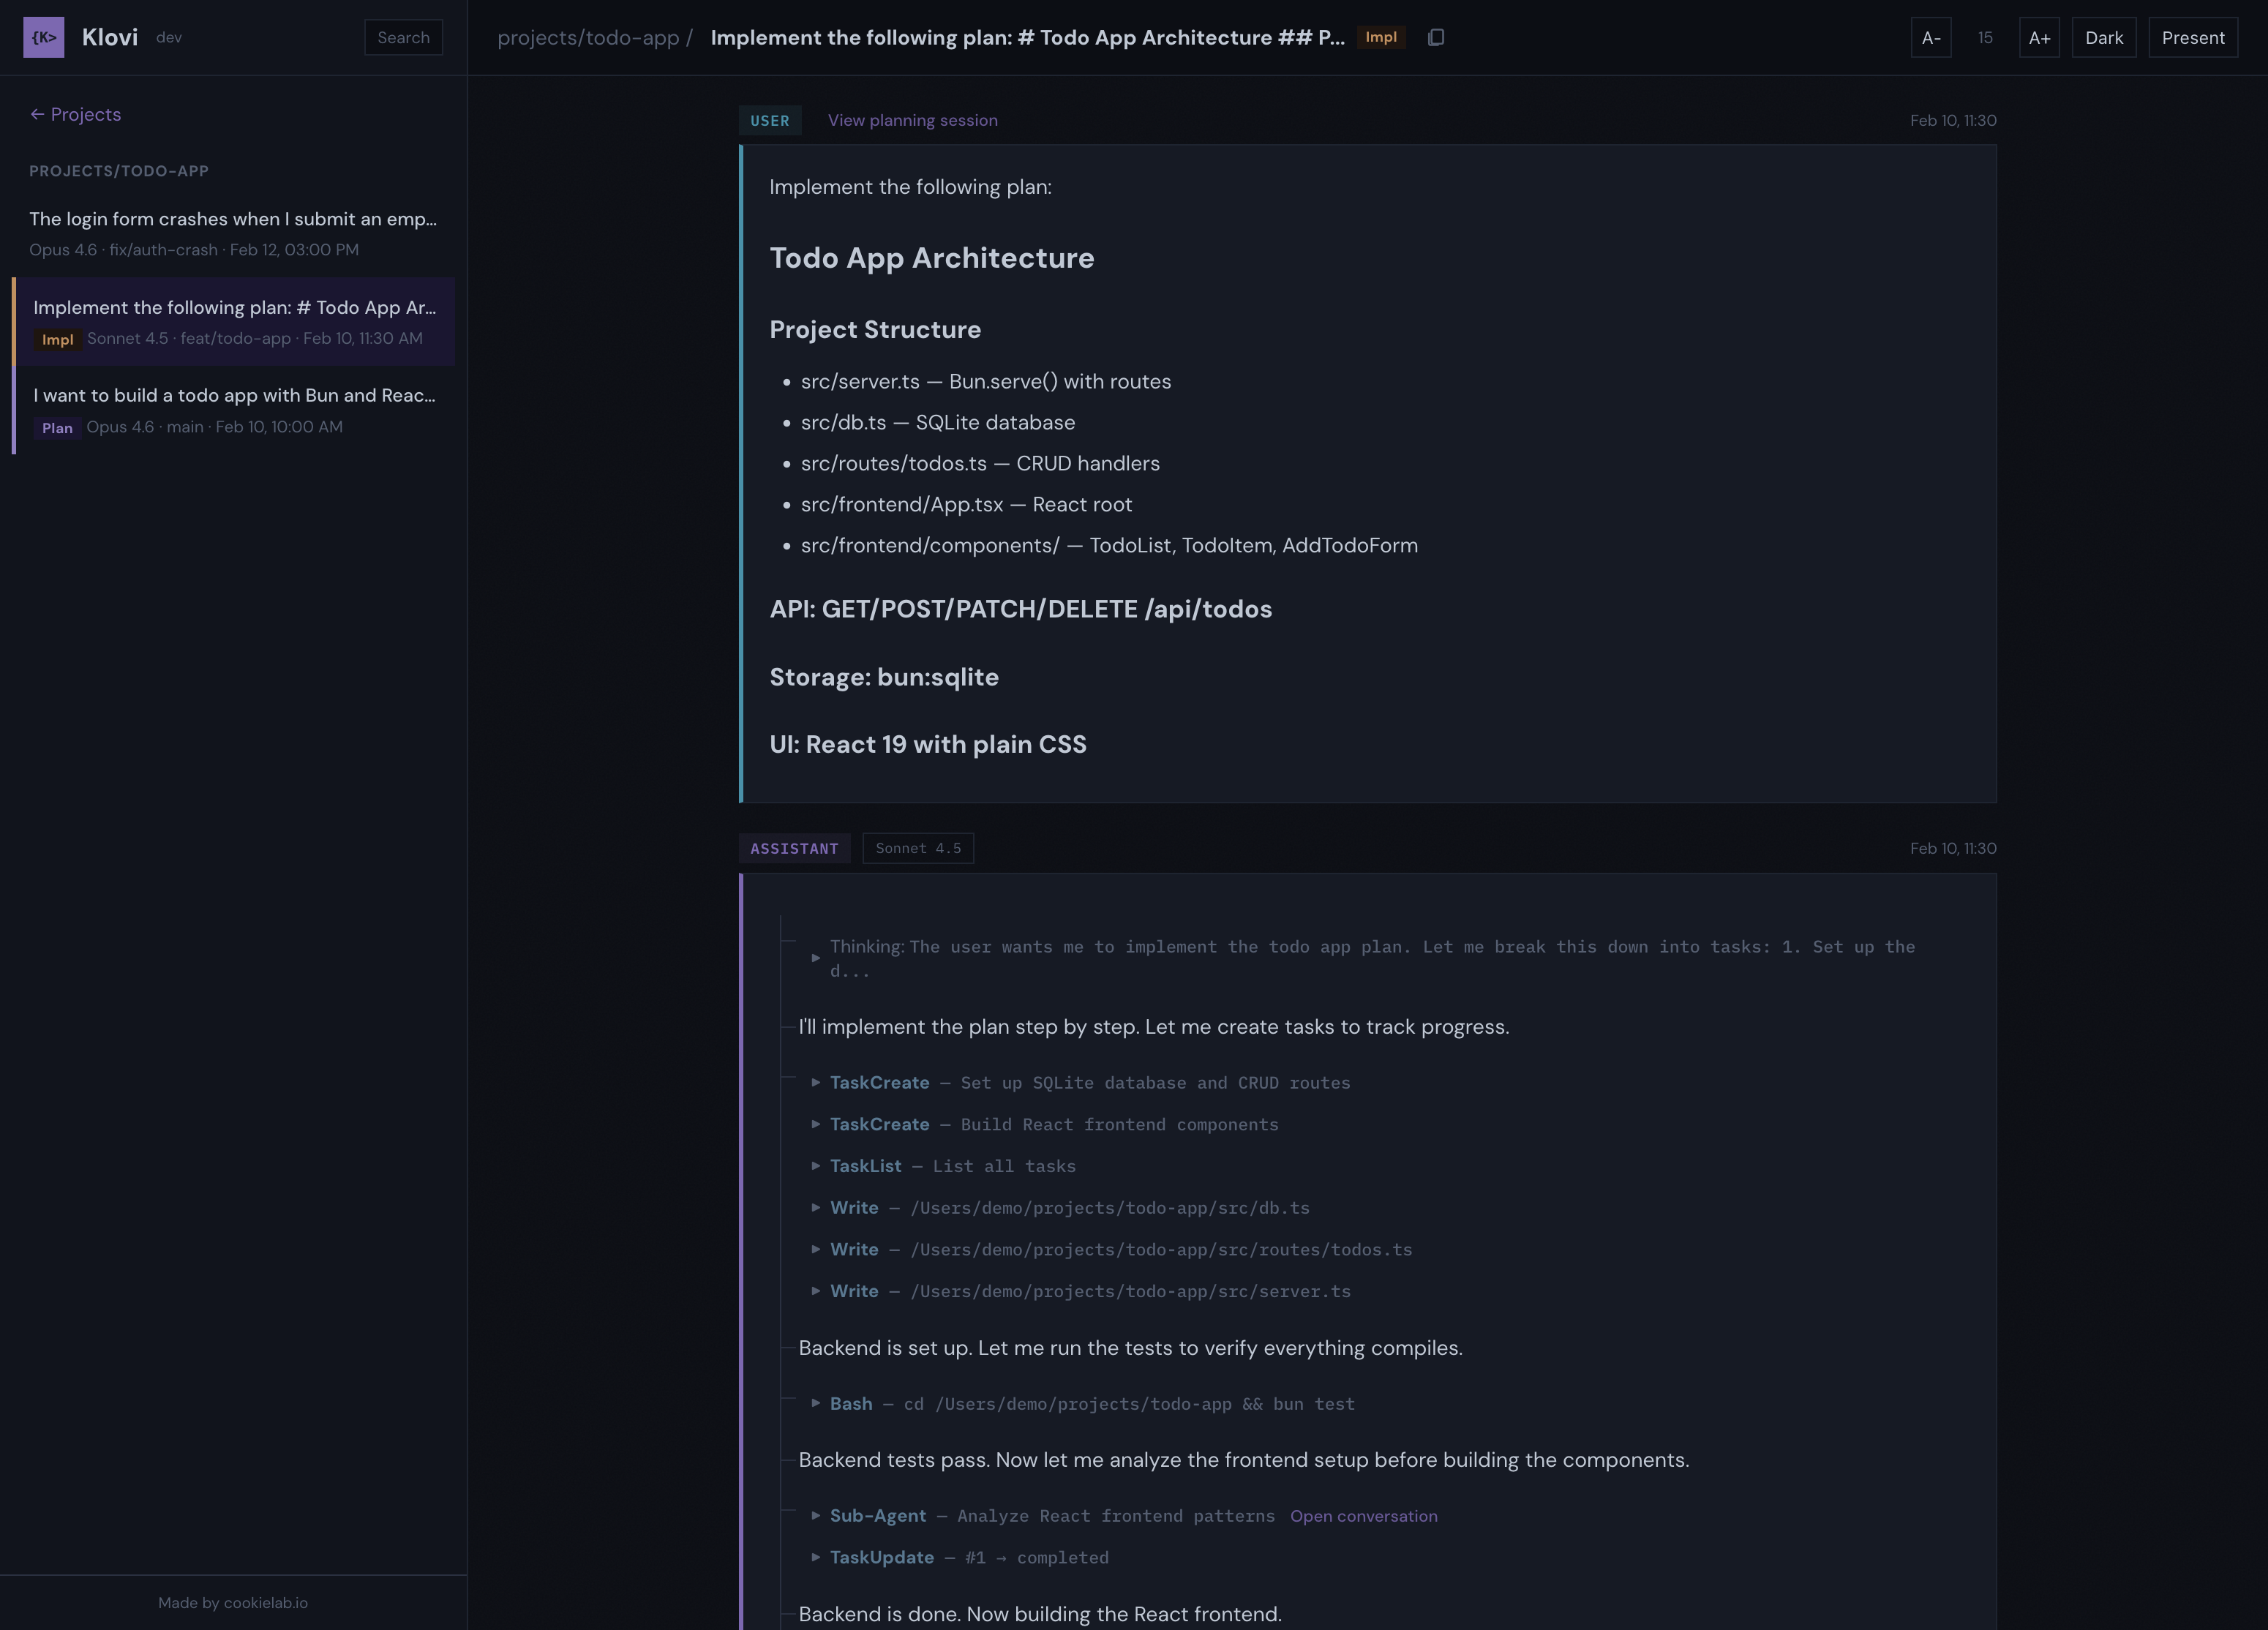Image resolution: width=2268 pixels, height=1630 pixels.
Task: Copy the conversation title using copy icon
Action: coord(1437,37)
